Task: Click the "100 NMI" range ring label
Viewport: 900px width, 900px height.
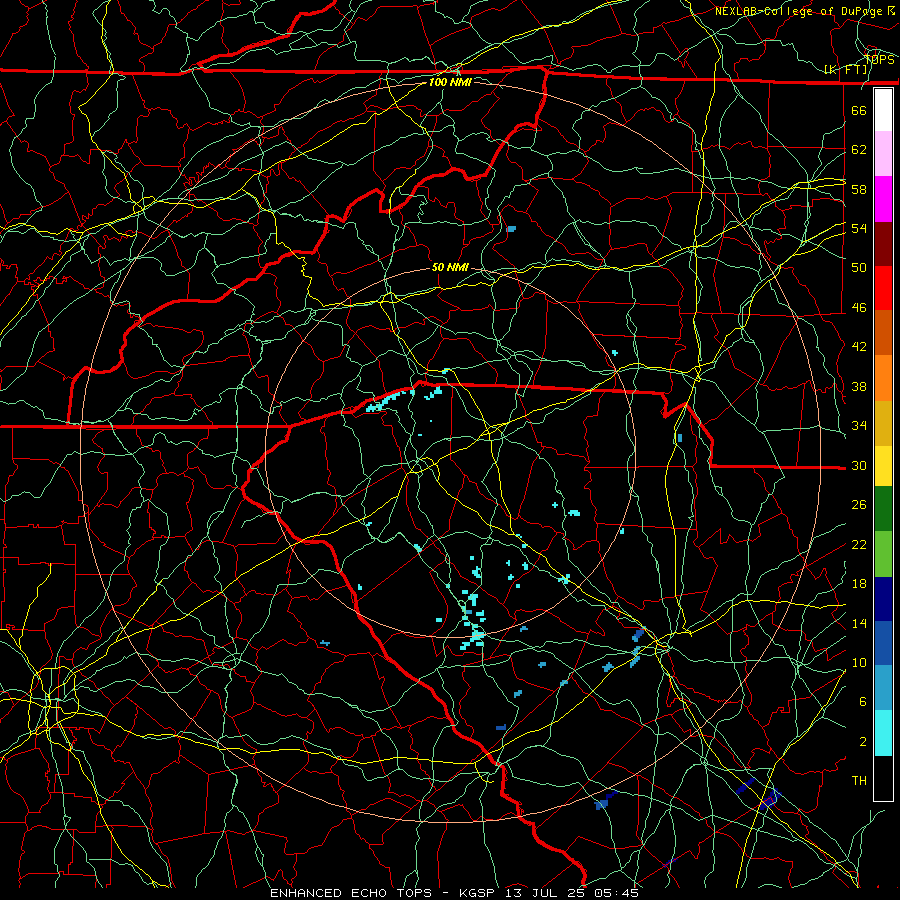Action: 450,82
